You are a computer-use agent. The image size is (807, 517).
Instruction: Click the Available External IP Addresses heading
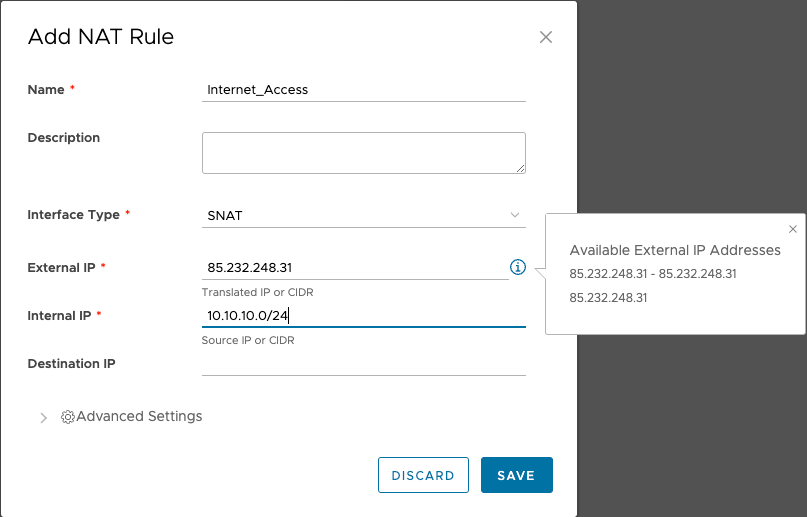tap(675, 250)
